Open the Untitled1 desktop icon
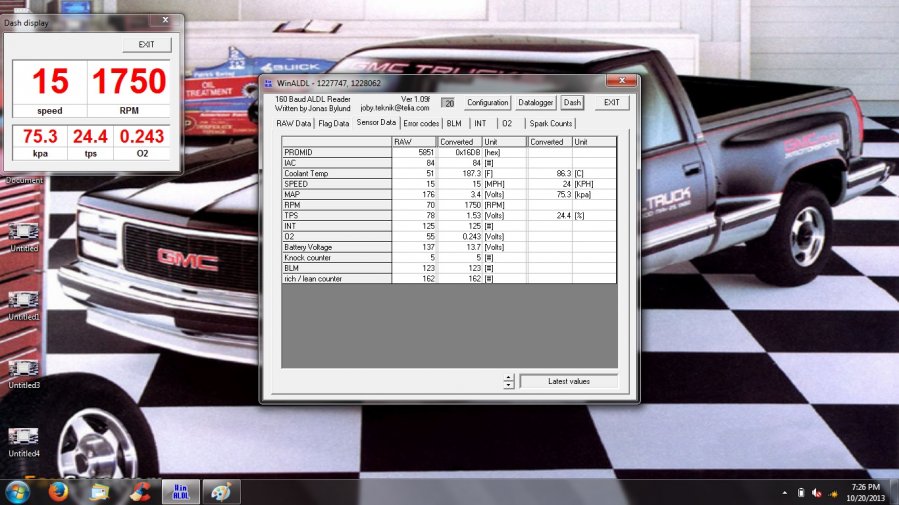Screen dimensions: 899x505 click(x=24, y=306)
